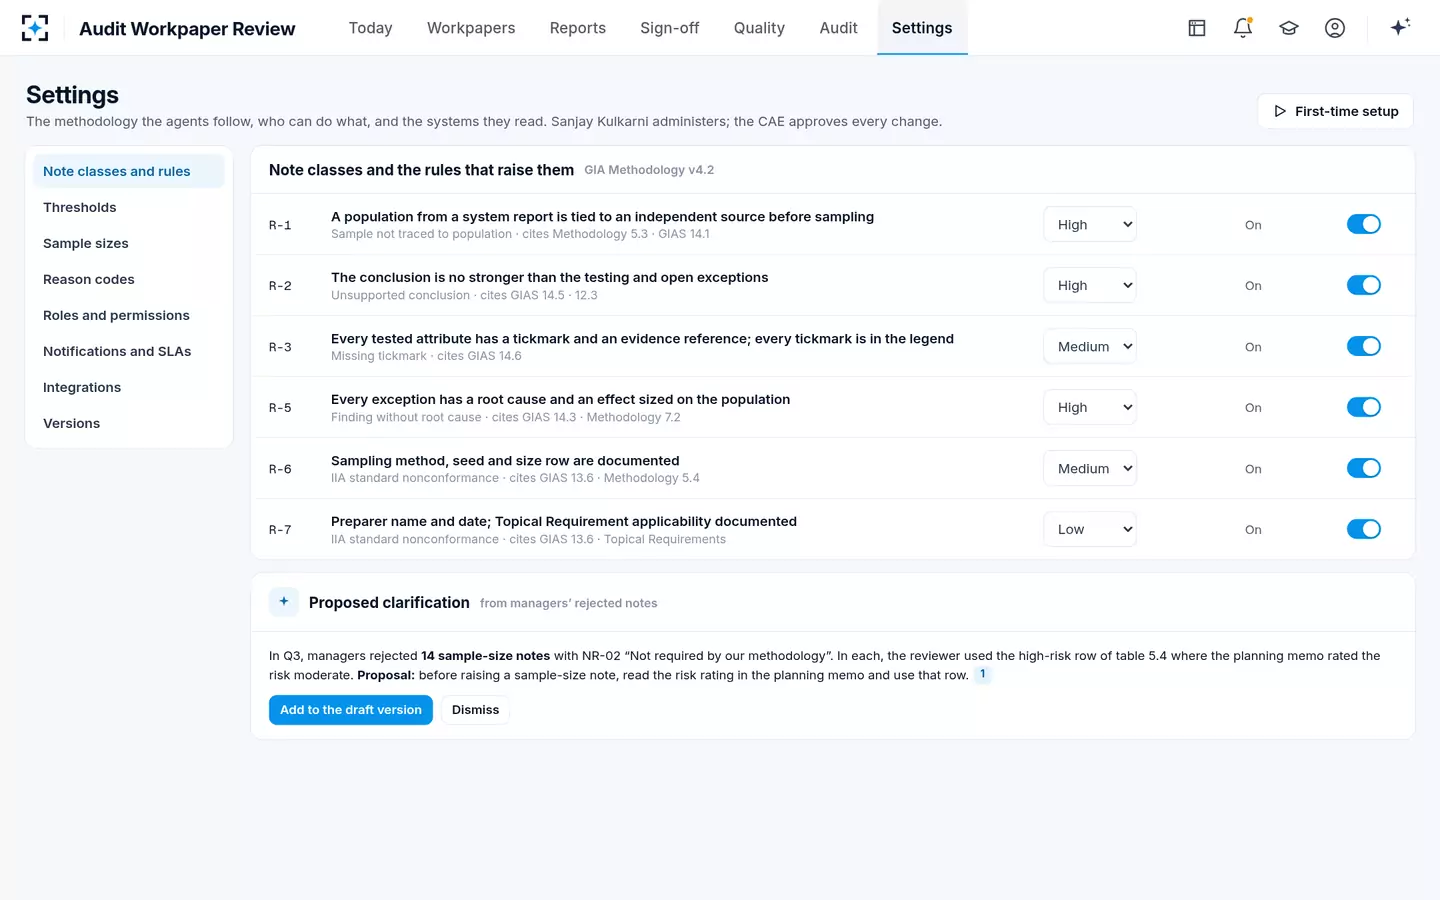Open the Audit tab
Viewport: 1440px width, 900px height.
coord(838,28)
